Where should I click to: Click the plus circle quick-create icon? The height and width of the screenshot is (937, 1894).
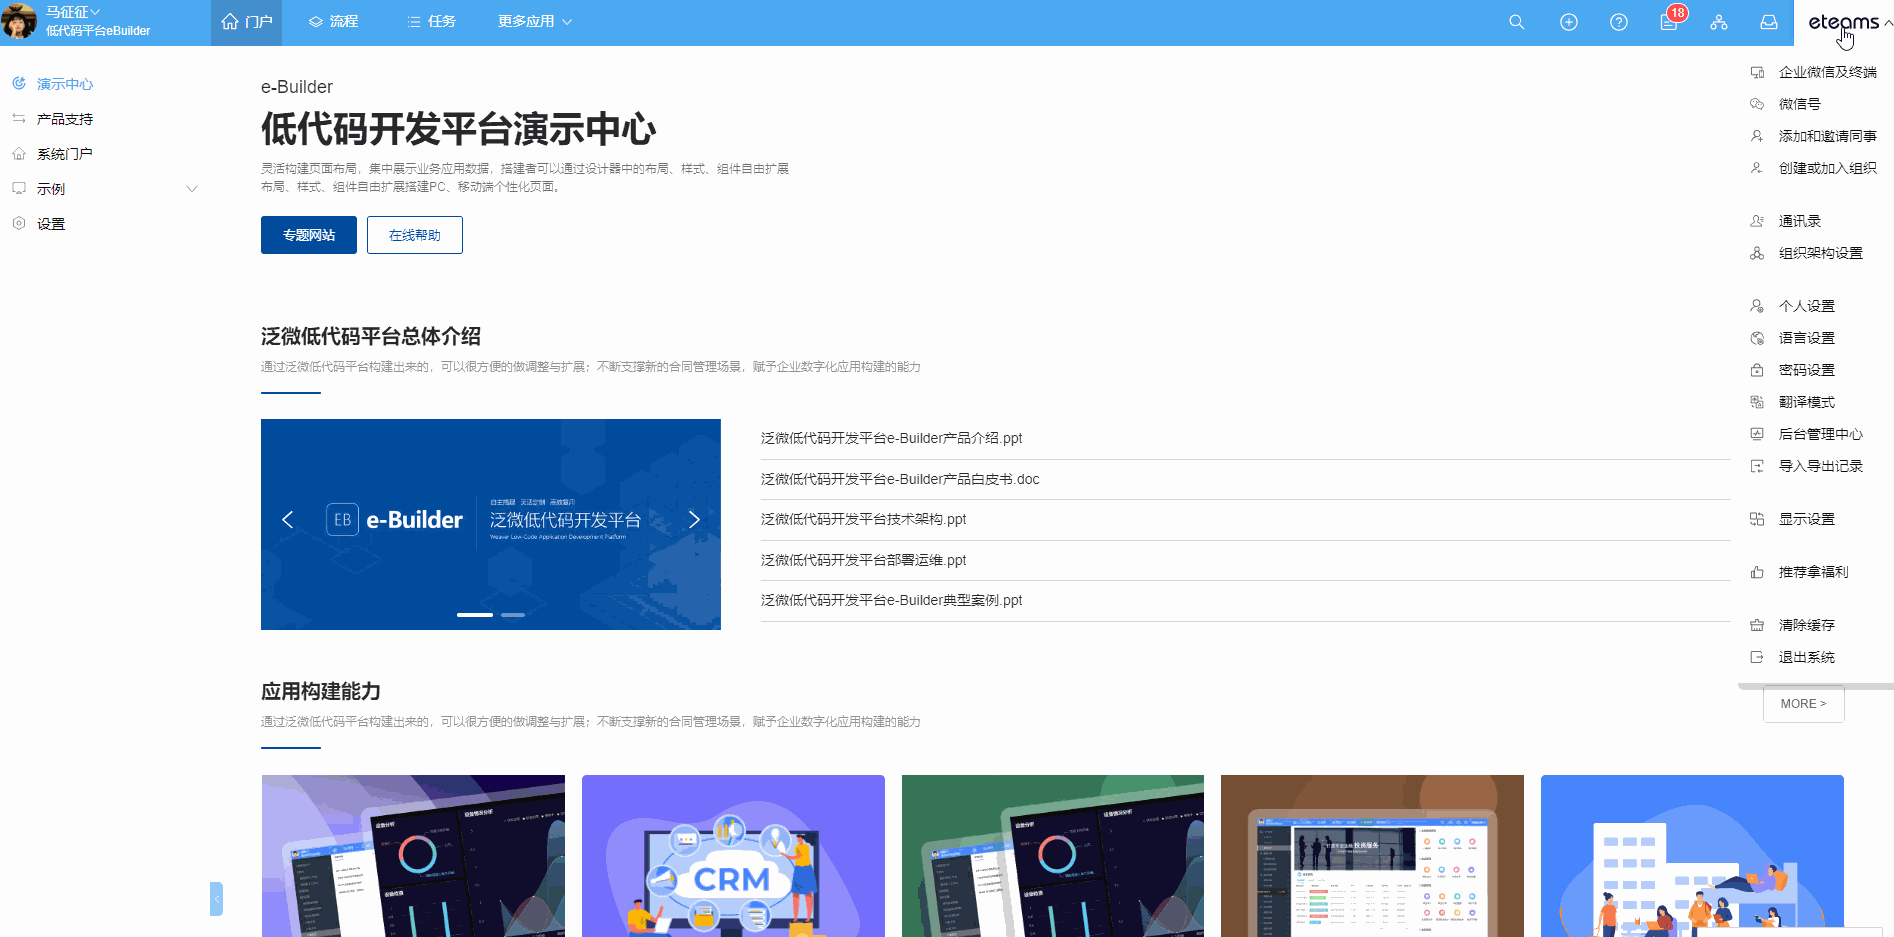[1568, 22]
